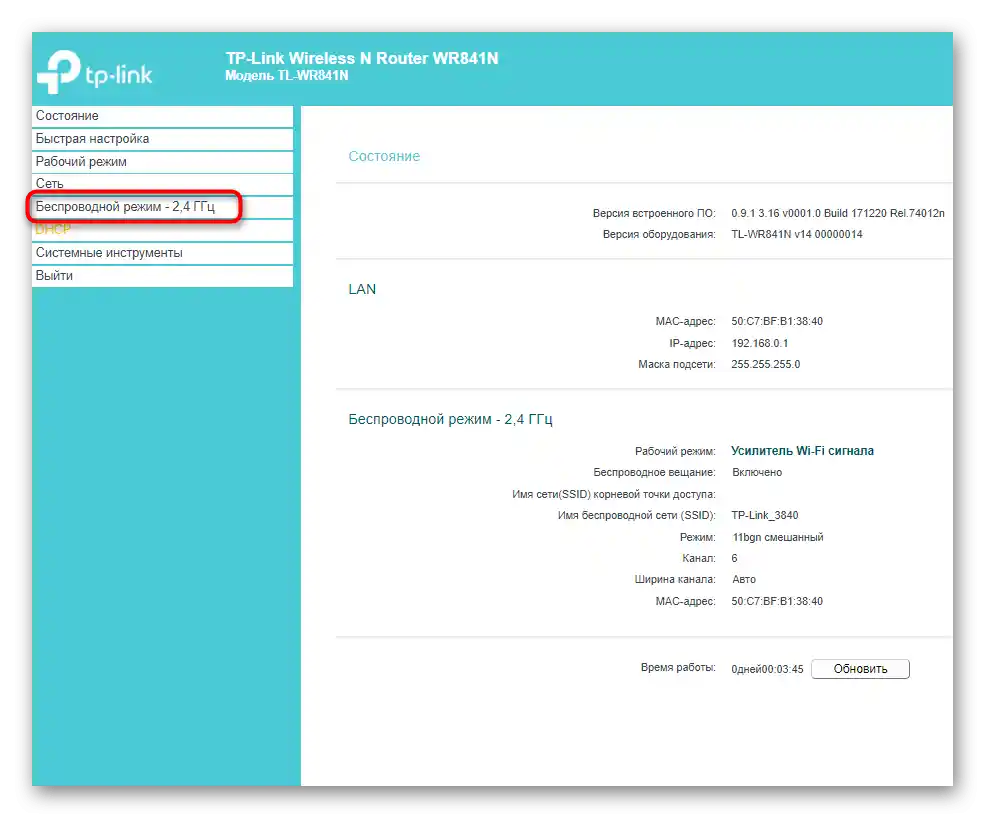The height and width of the screenshot is (818, 985).
Task: Click the Маска подсети label
Action: point(677,364)
